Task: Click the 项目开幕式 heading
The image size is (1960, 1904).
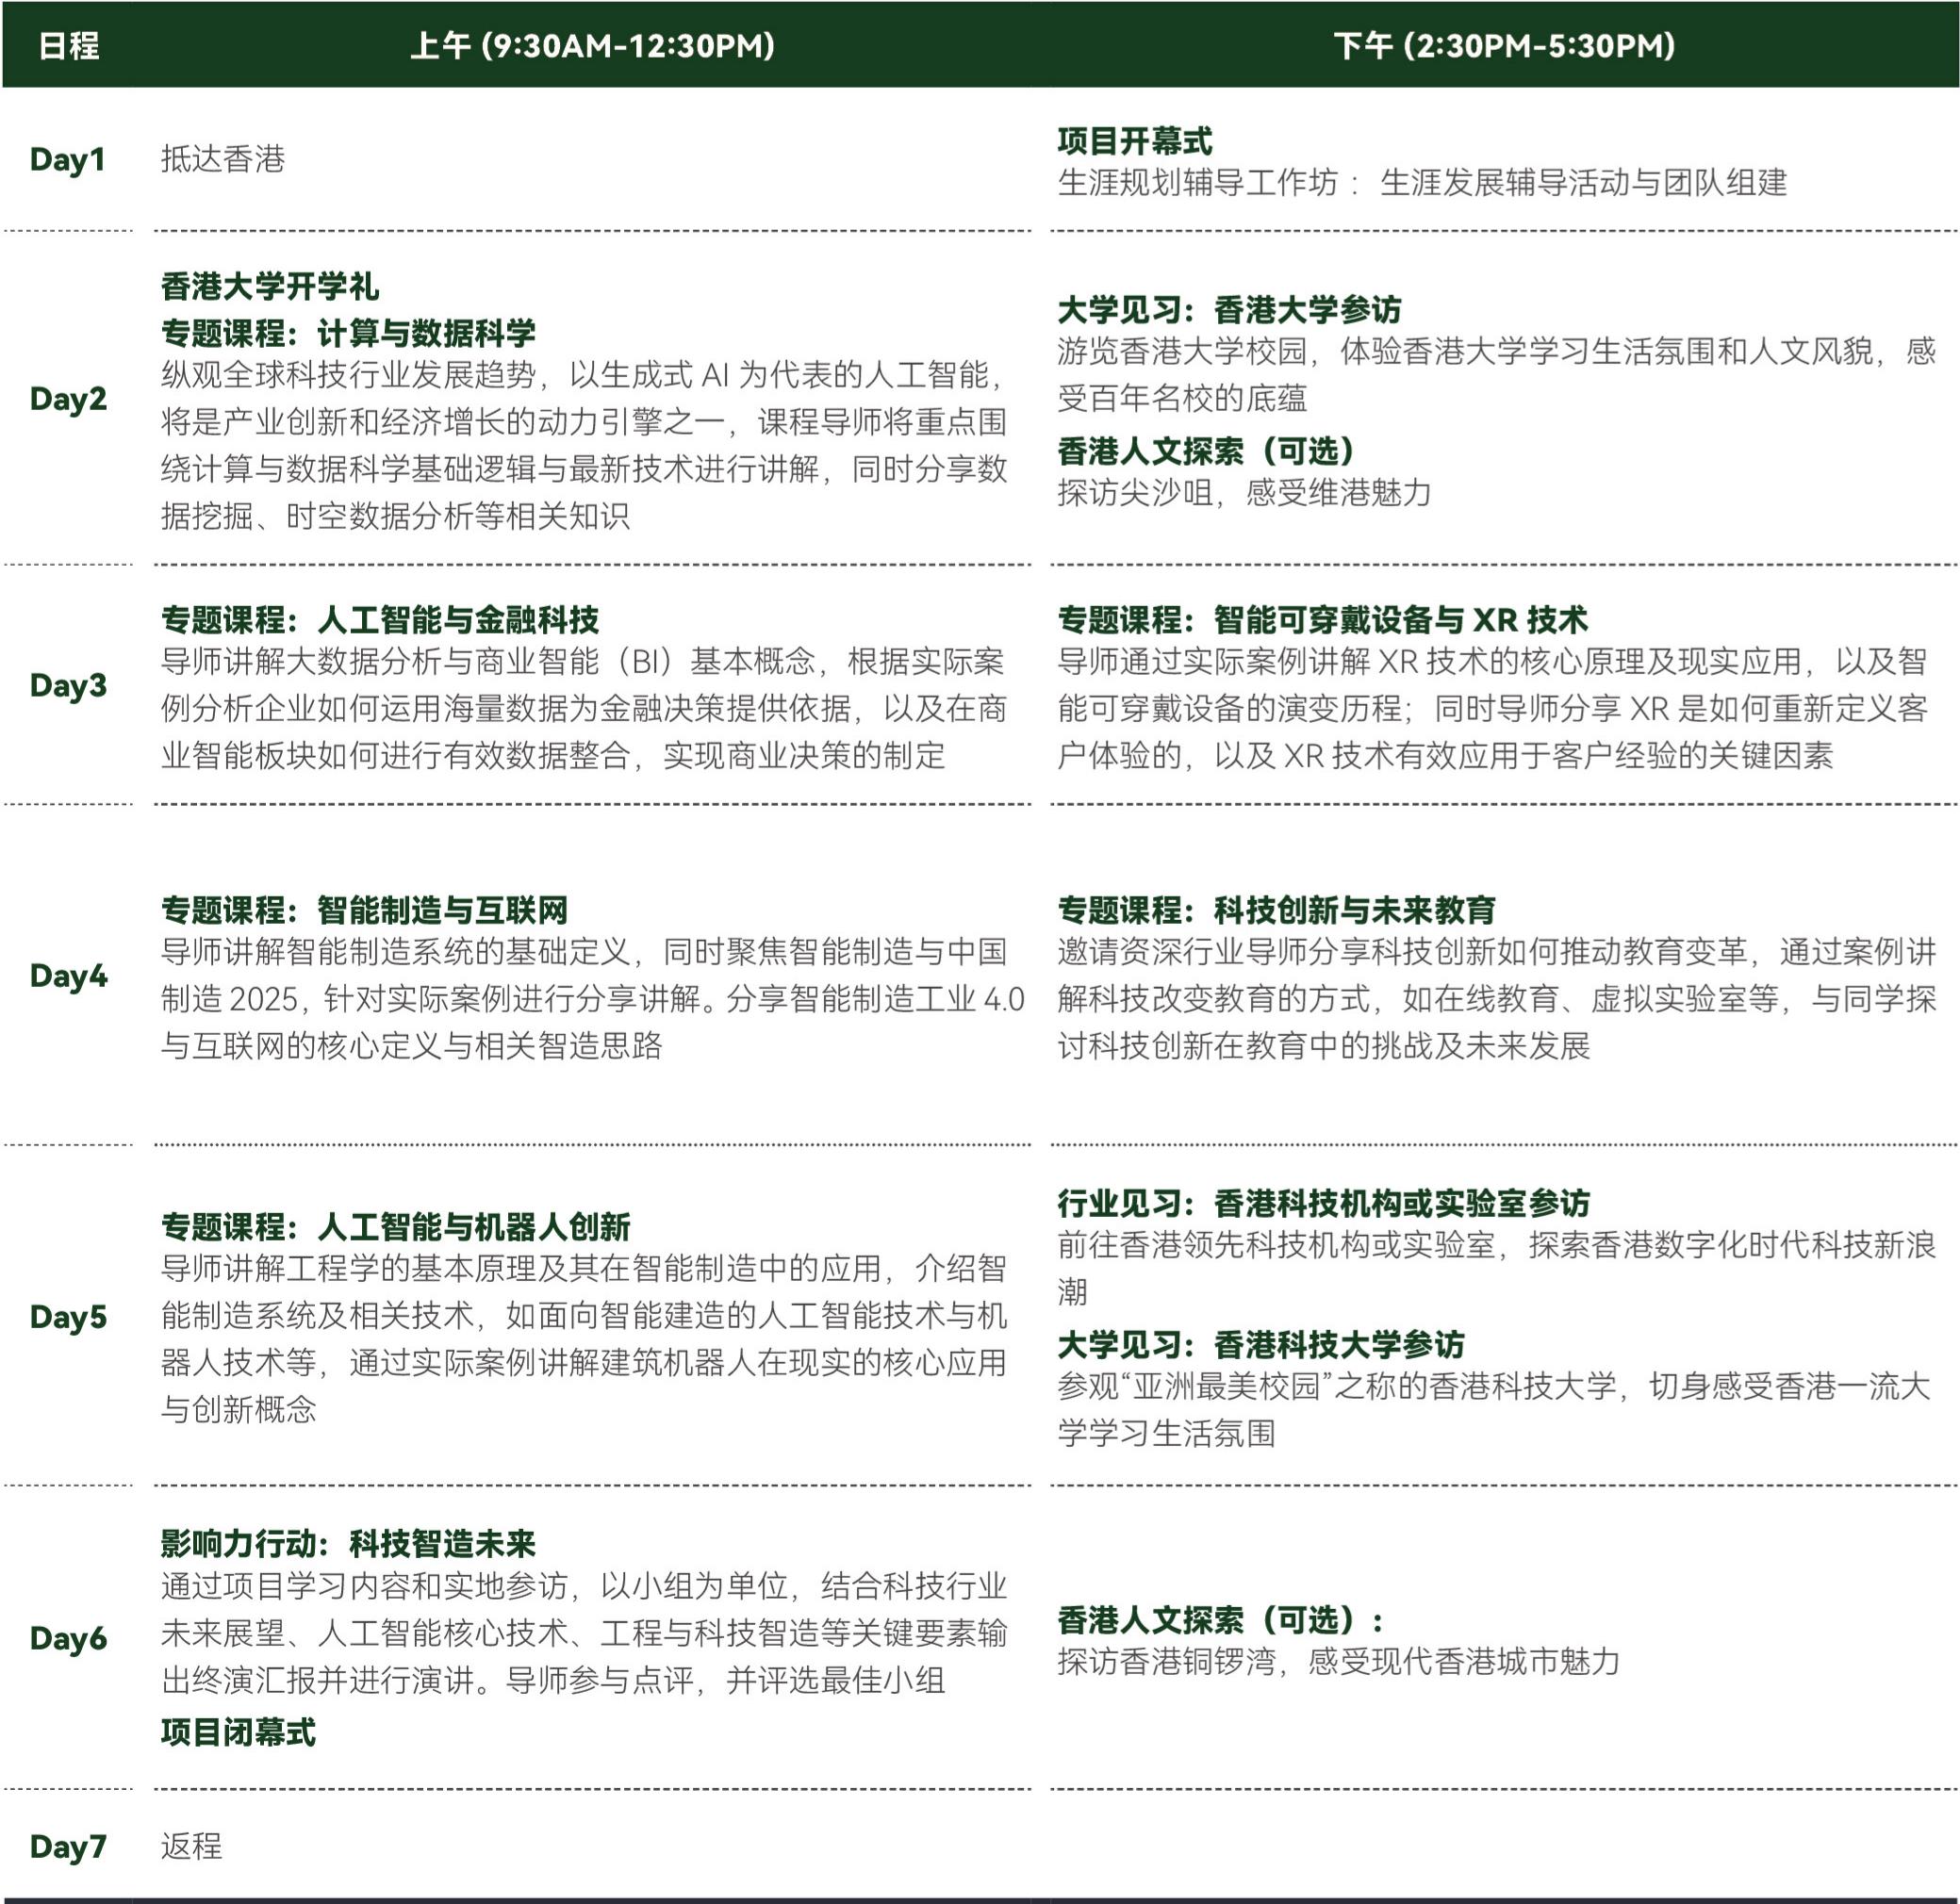Action: pos(1134,141)
